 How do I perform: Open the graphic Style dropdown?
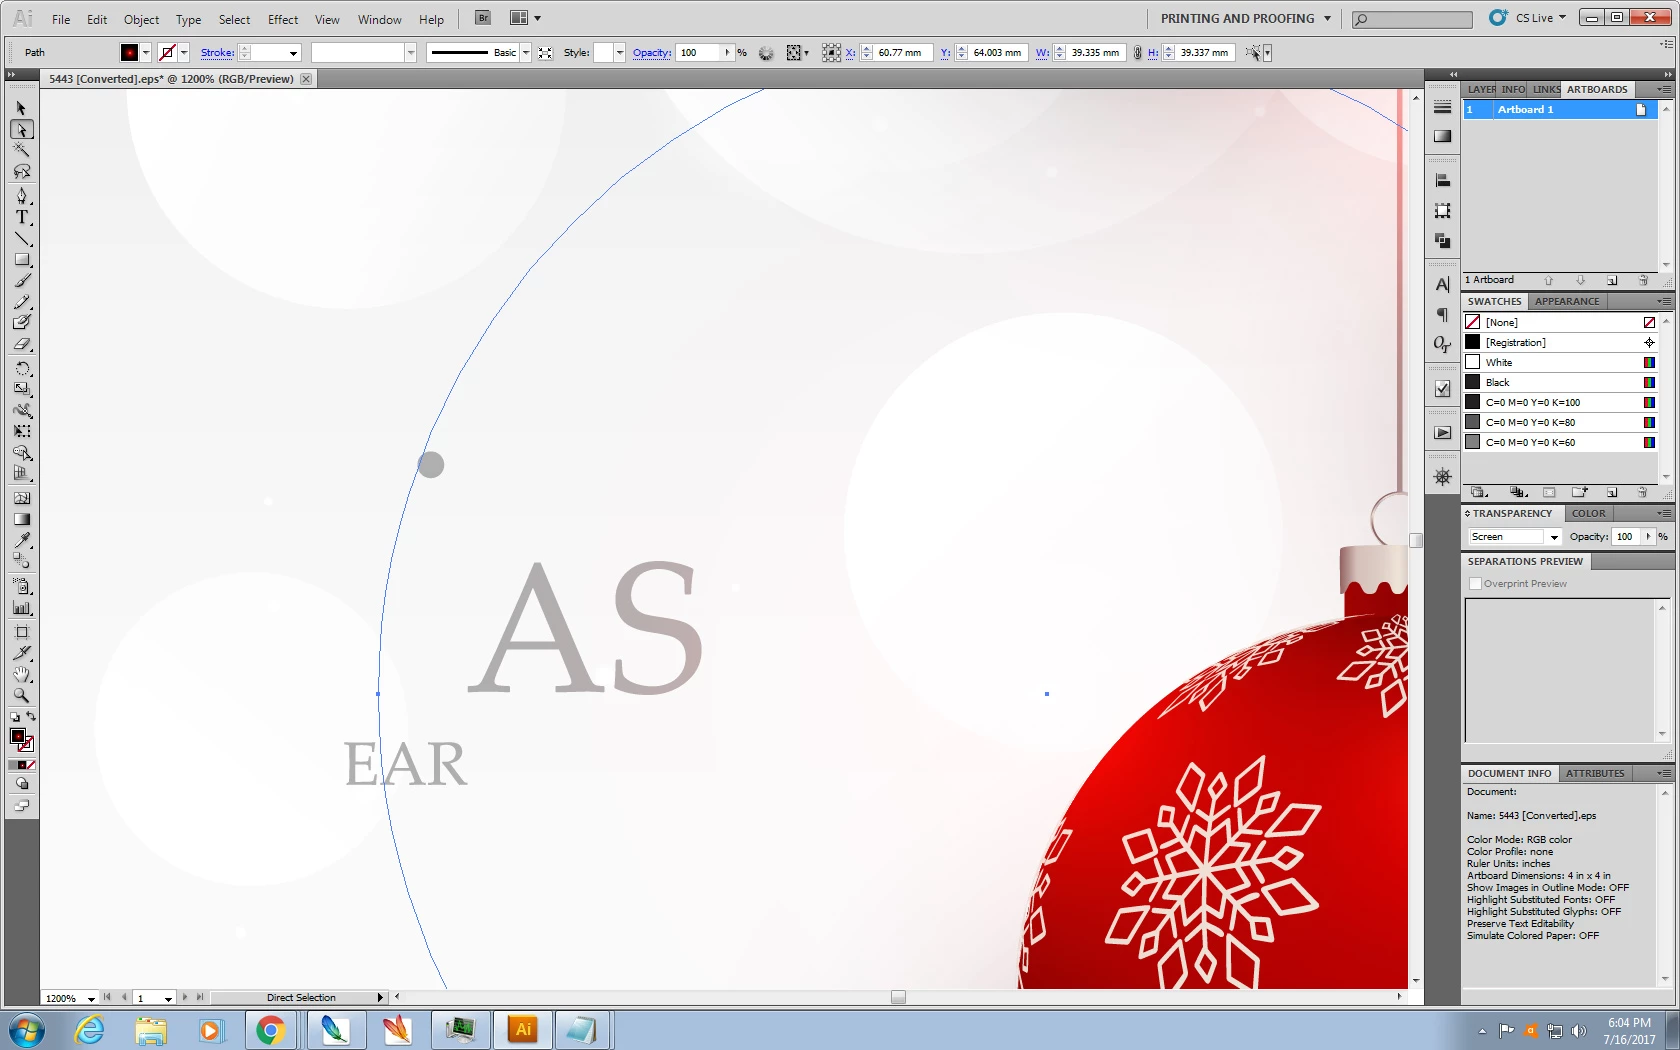(620, 53)
